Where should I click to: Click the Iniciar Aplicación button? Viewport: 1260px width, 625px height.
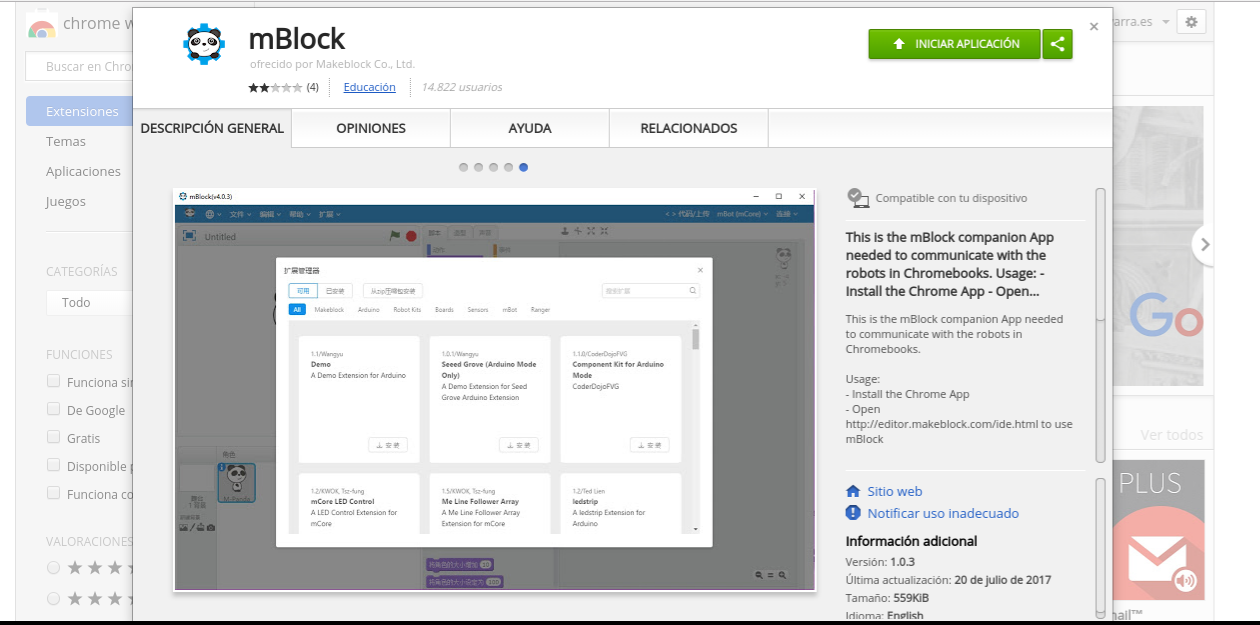click(955, 44)
